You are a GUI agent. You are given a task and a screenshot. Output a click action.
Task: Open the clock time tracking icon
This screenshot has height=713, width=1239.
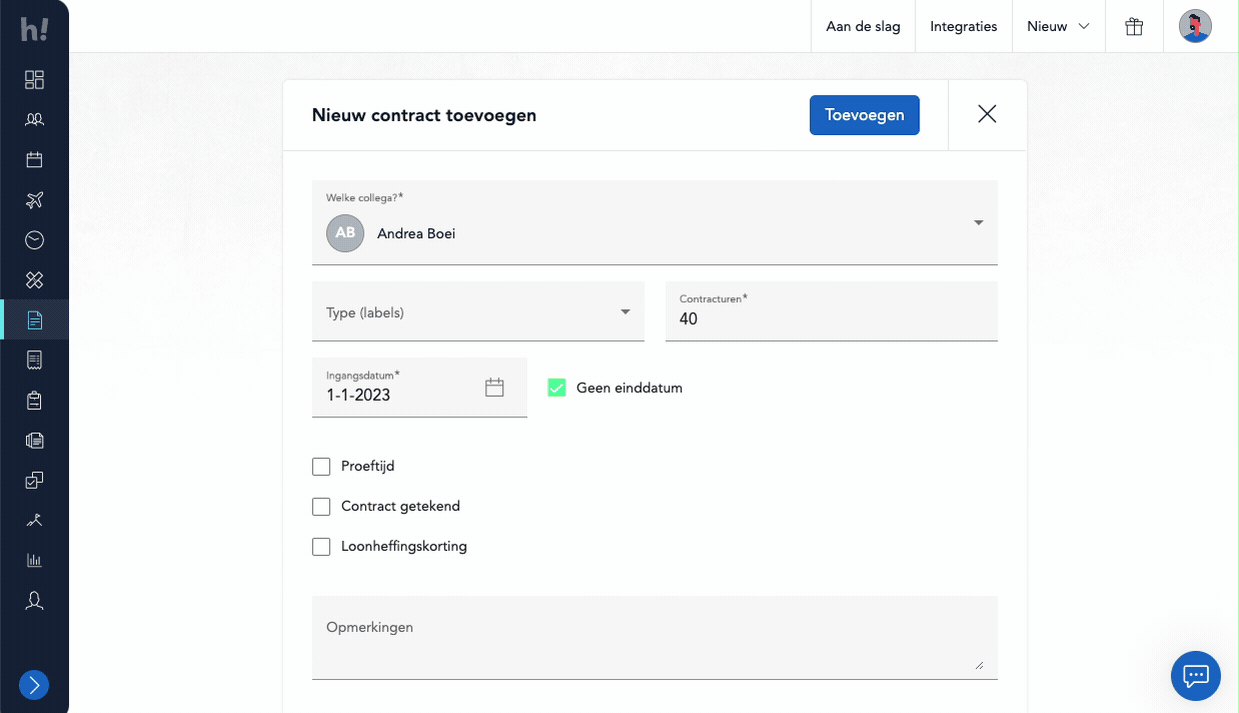coord(34,240)
